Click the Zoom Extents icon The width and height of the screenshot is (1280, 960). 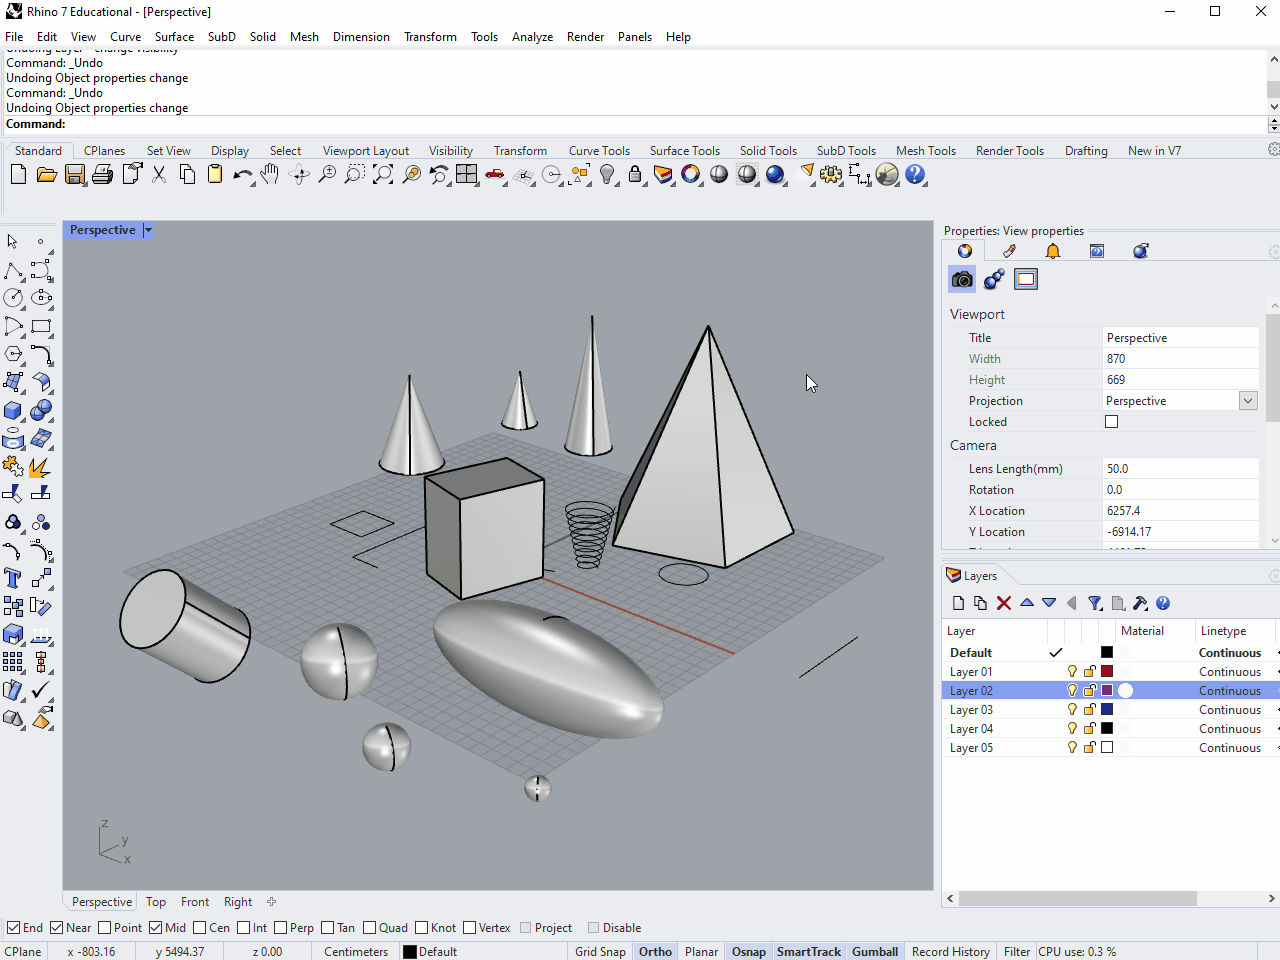[383, 174]
